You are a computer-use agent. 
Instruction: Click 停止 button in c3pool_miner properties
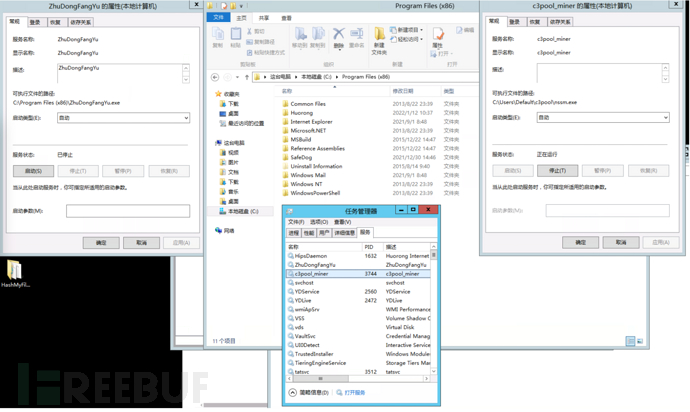coord(558,171)
